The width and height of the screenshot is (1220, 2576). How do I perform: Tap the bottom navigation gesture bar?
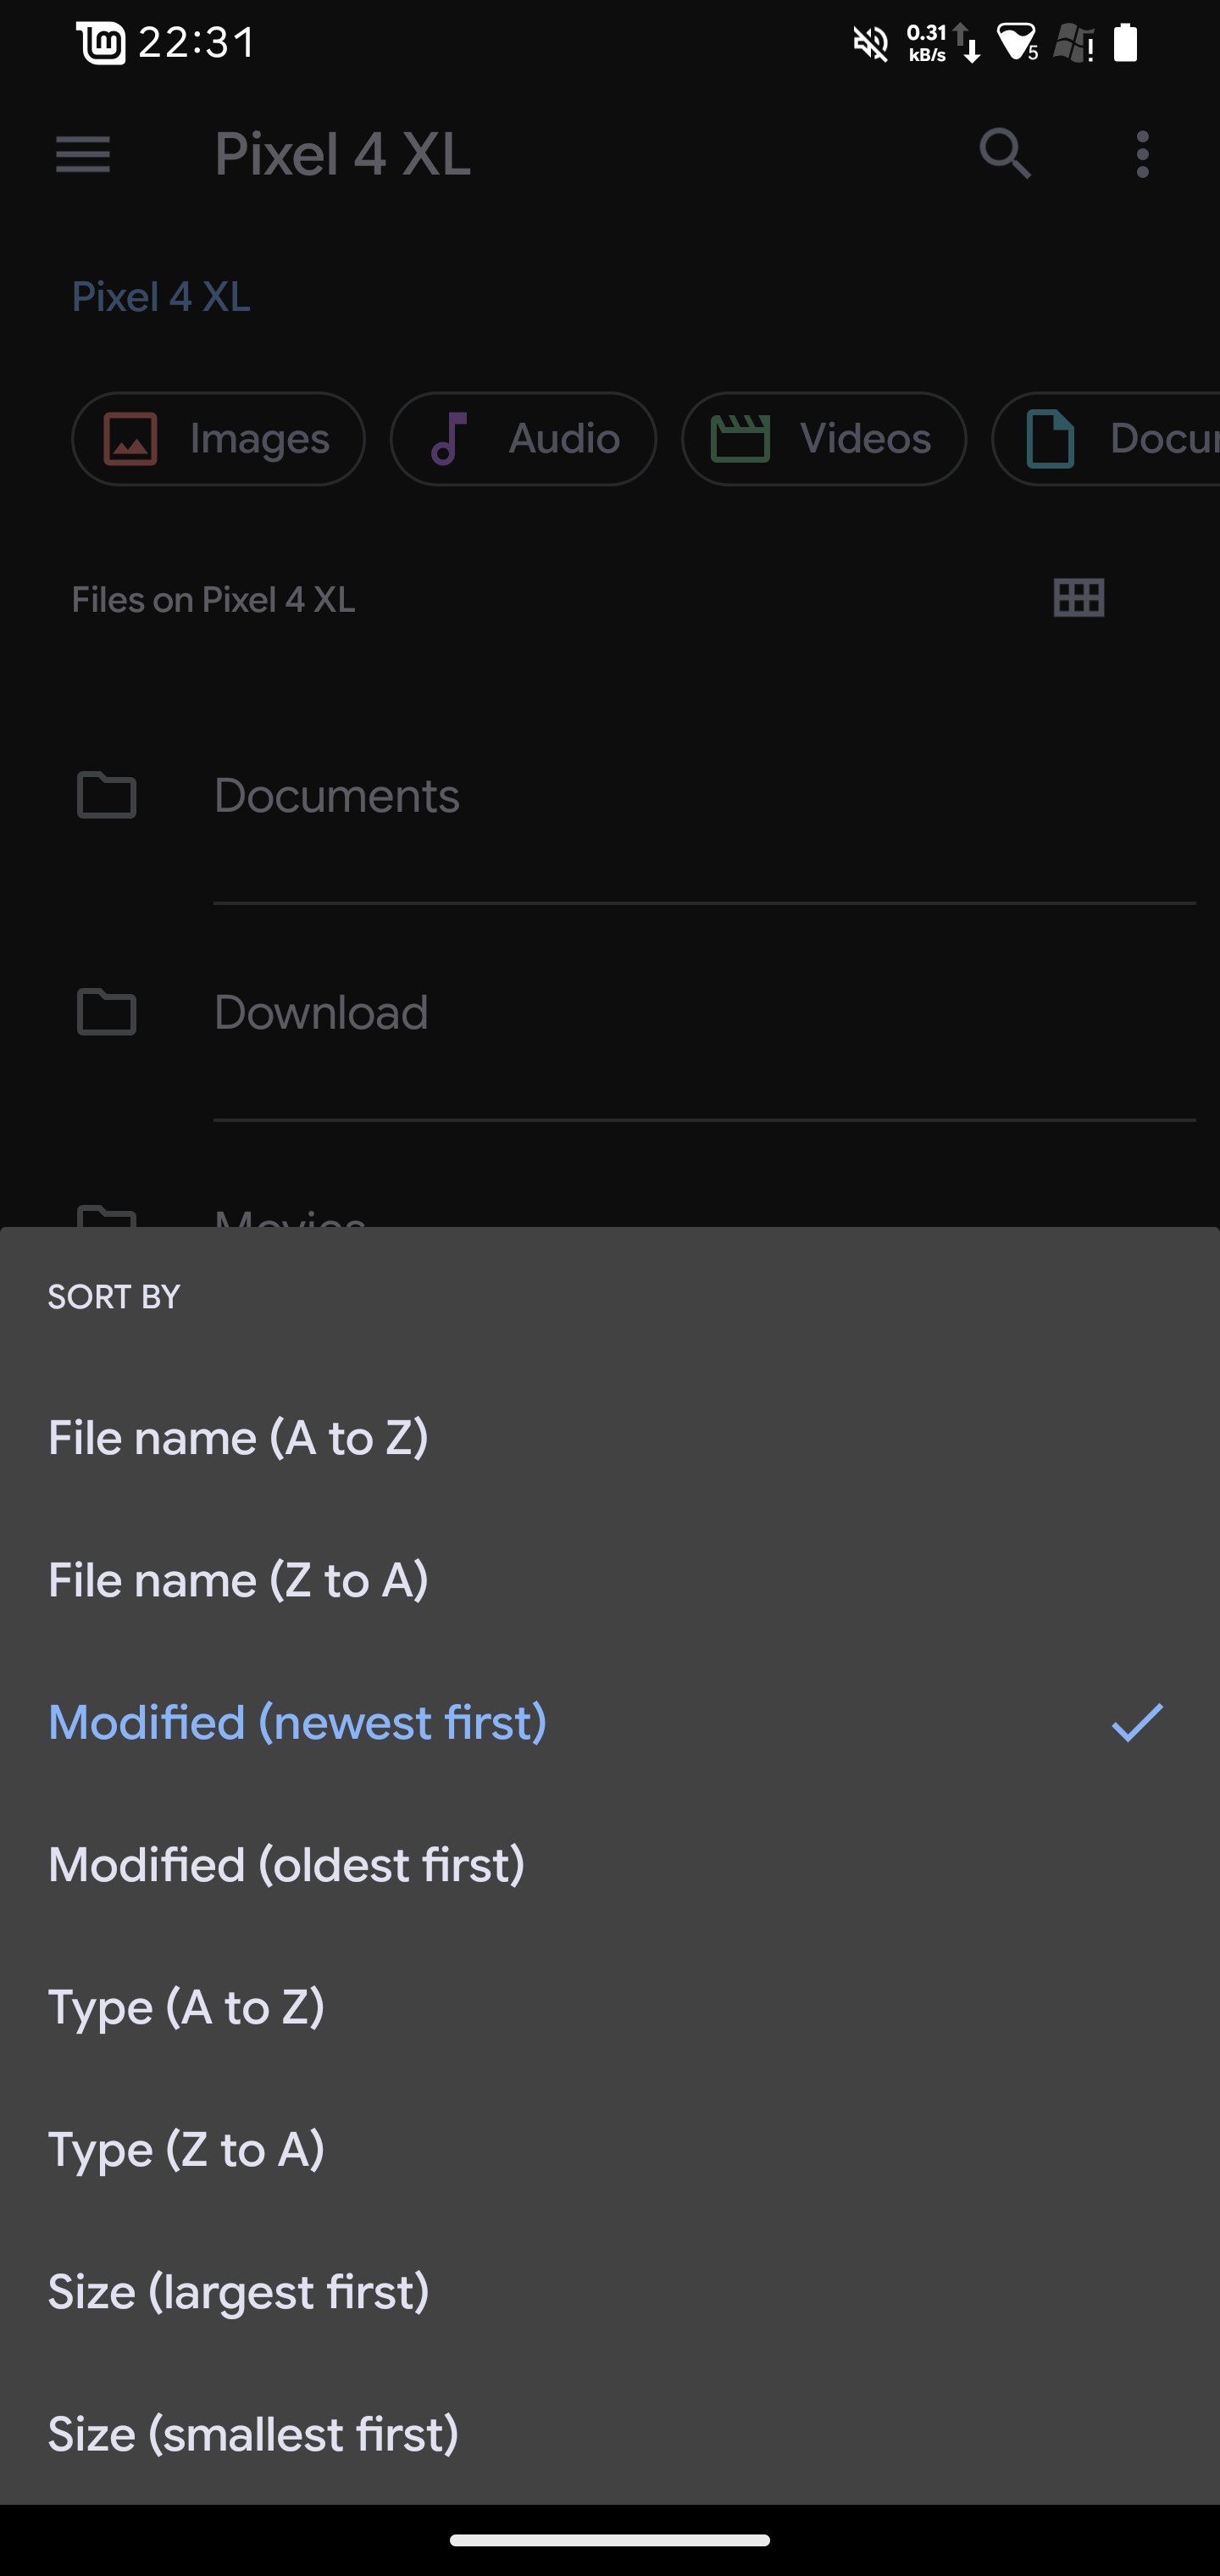[x=610, y=2539]
